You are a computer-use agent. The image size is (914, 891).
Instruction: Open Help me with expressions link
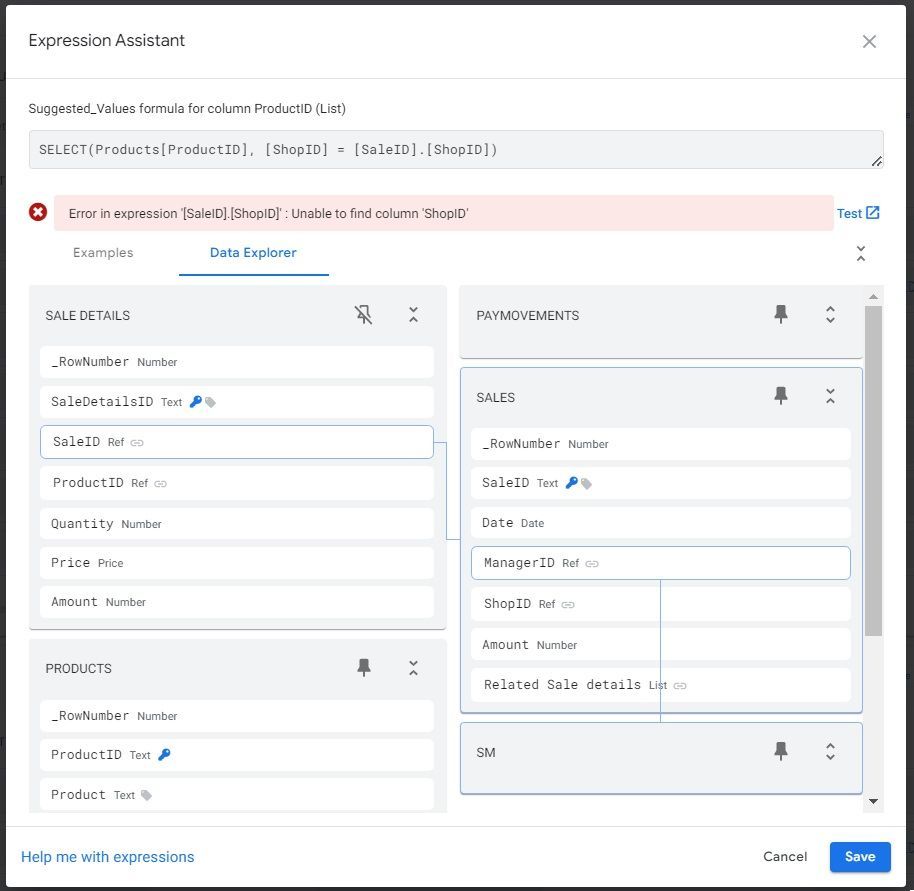[x=108, y=857]
